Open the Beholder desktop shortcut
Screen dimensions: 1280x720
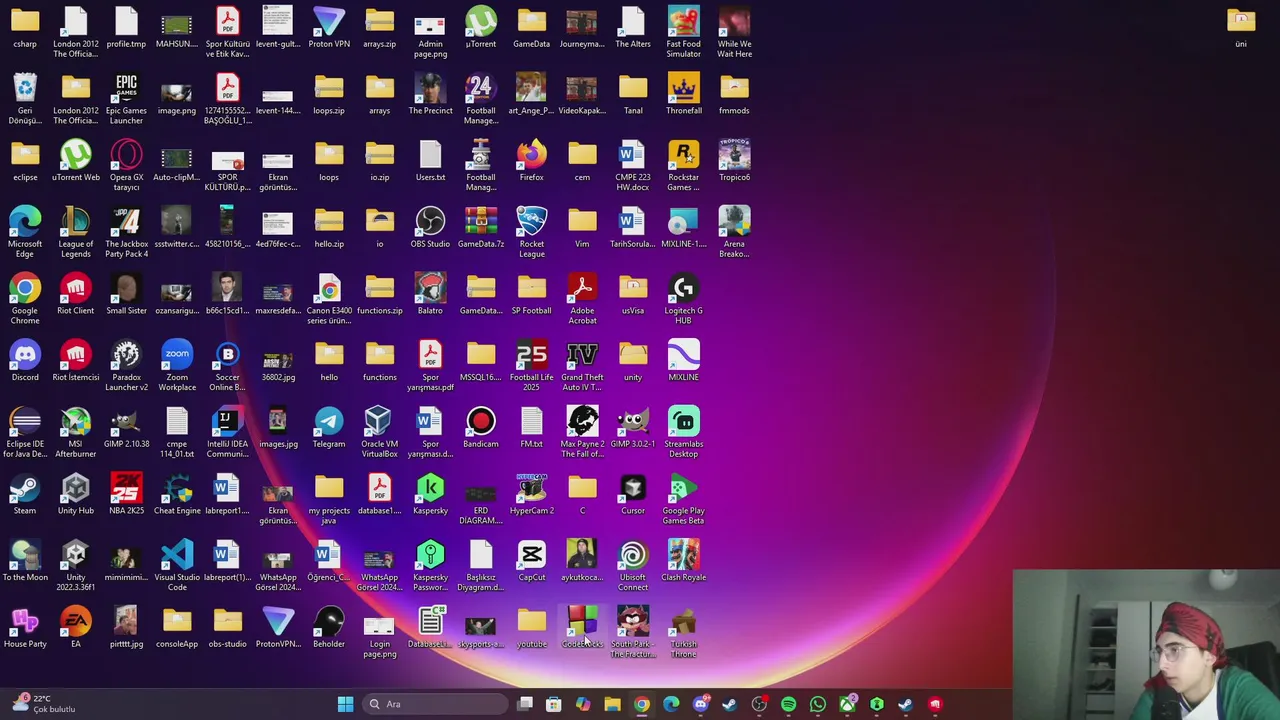329,627
